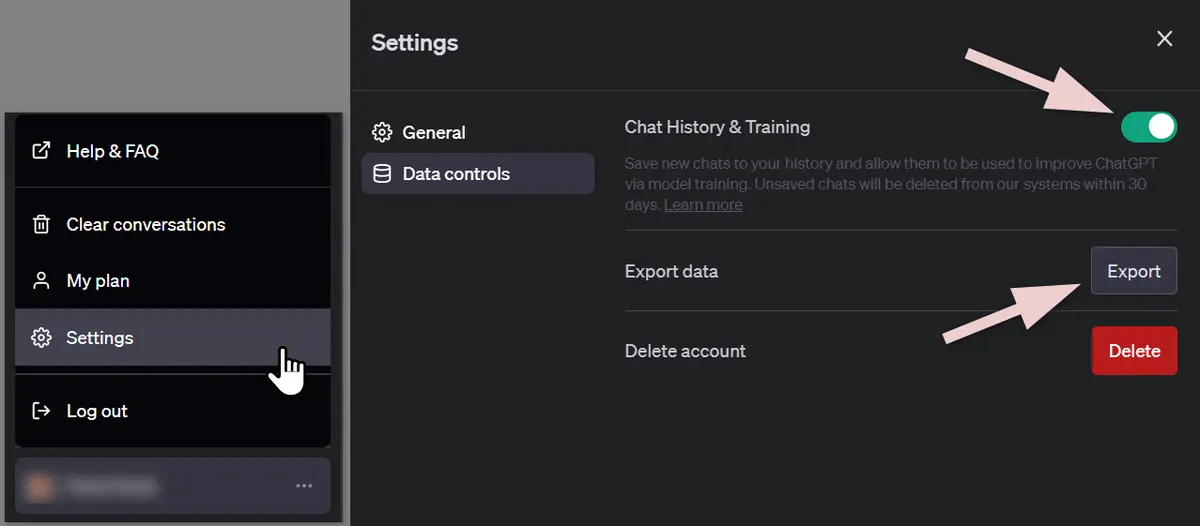Click the database icon beside Data controls

(381, 174)
